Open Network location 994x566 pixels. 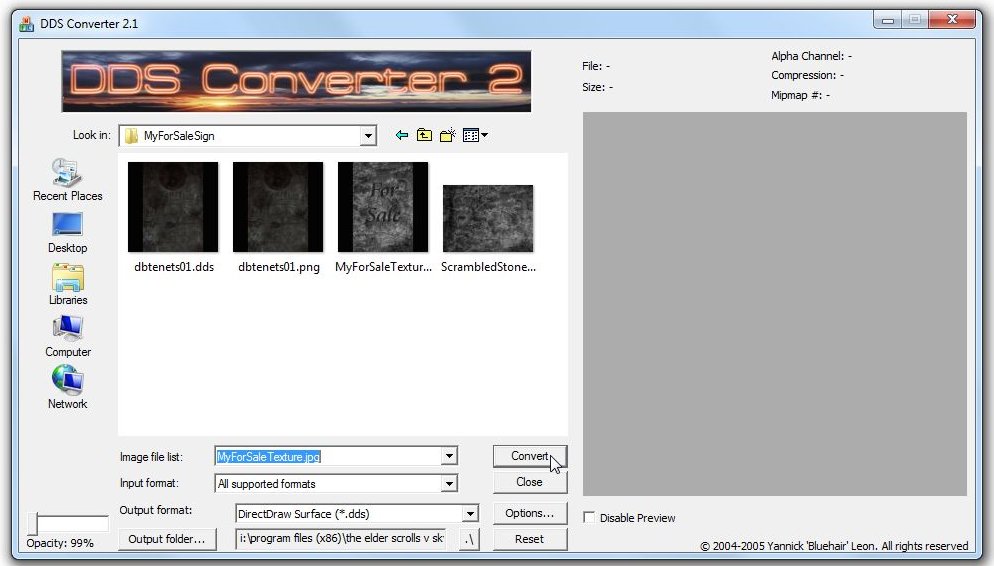tap(67, 388)
